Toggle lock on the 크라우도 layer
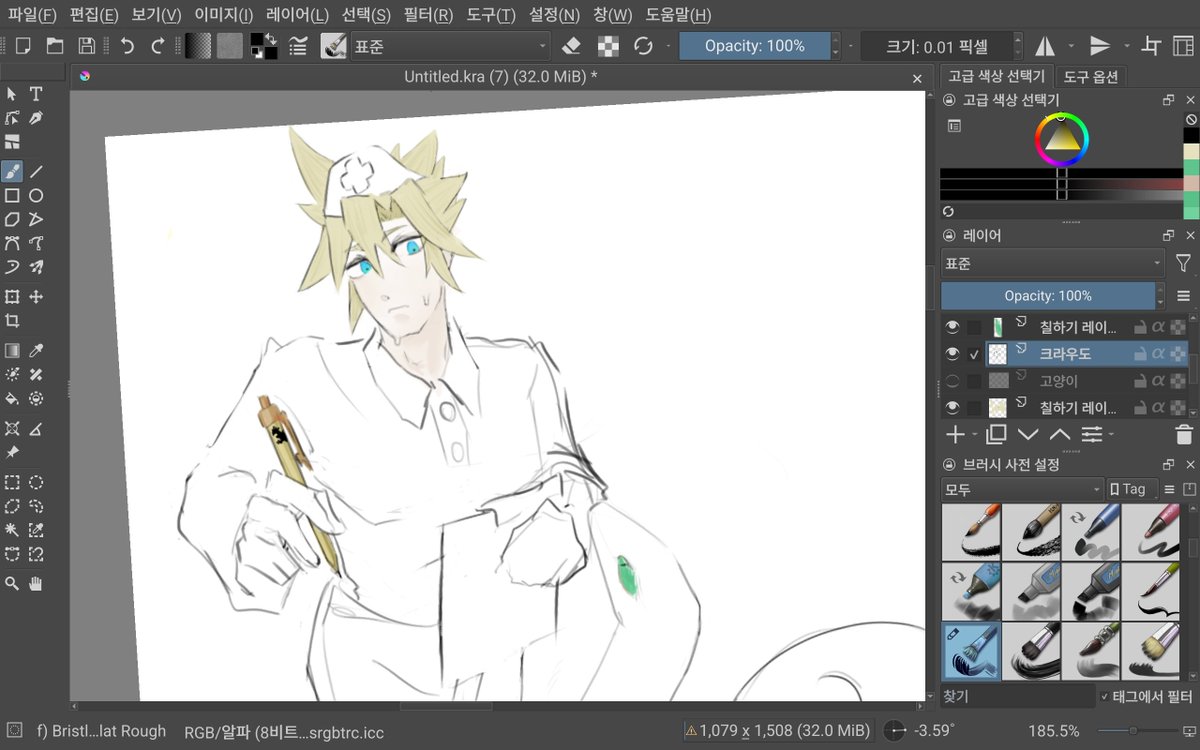 tap(1139, 353)
